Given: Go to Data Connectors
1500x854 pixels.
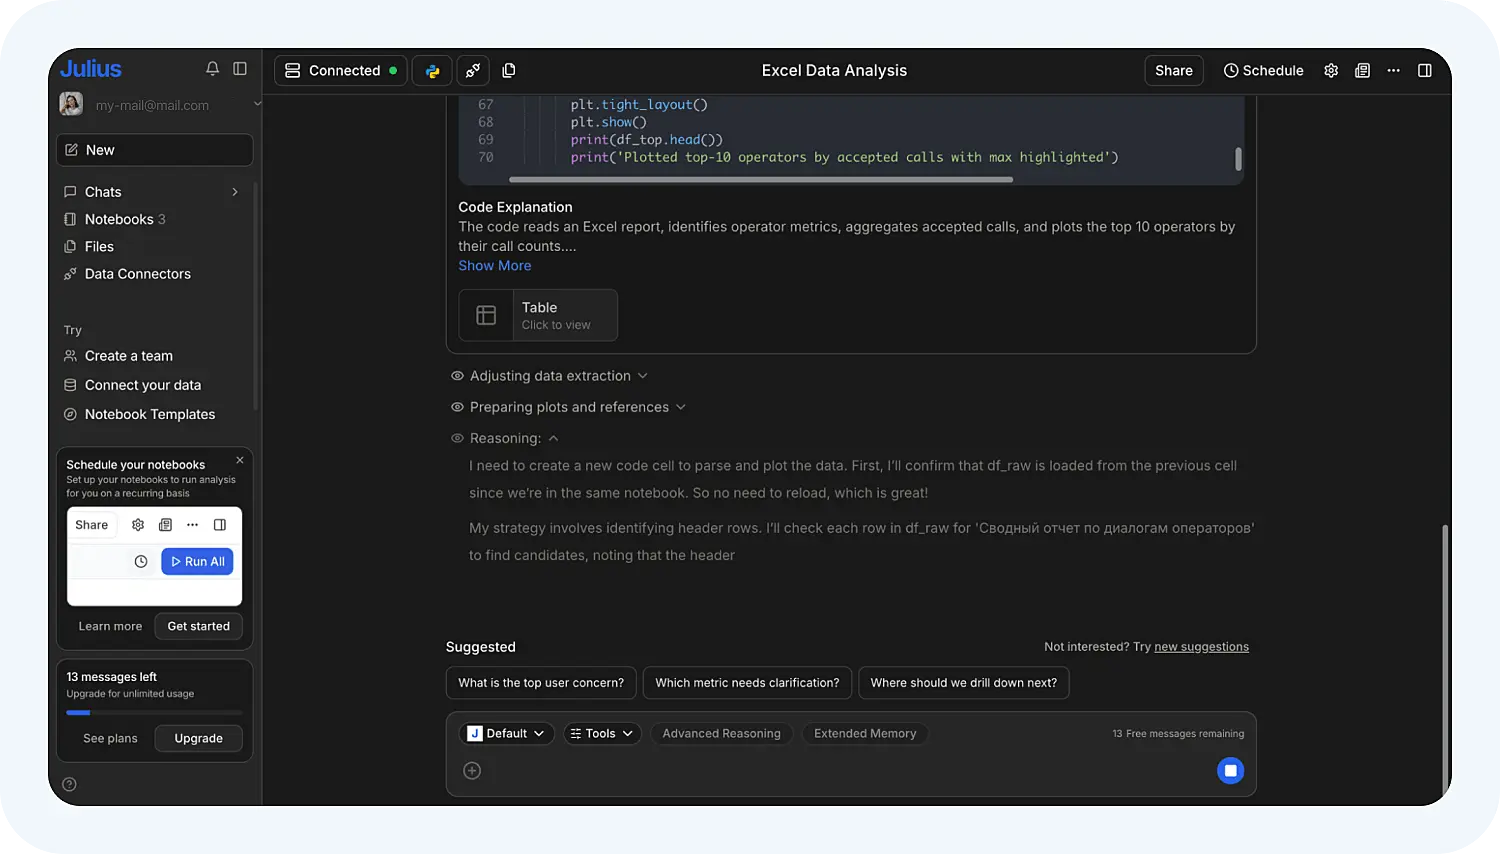Looking at the screenshot, I should click(x=137, y=274).
